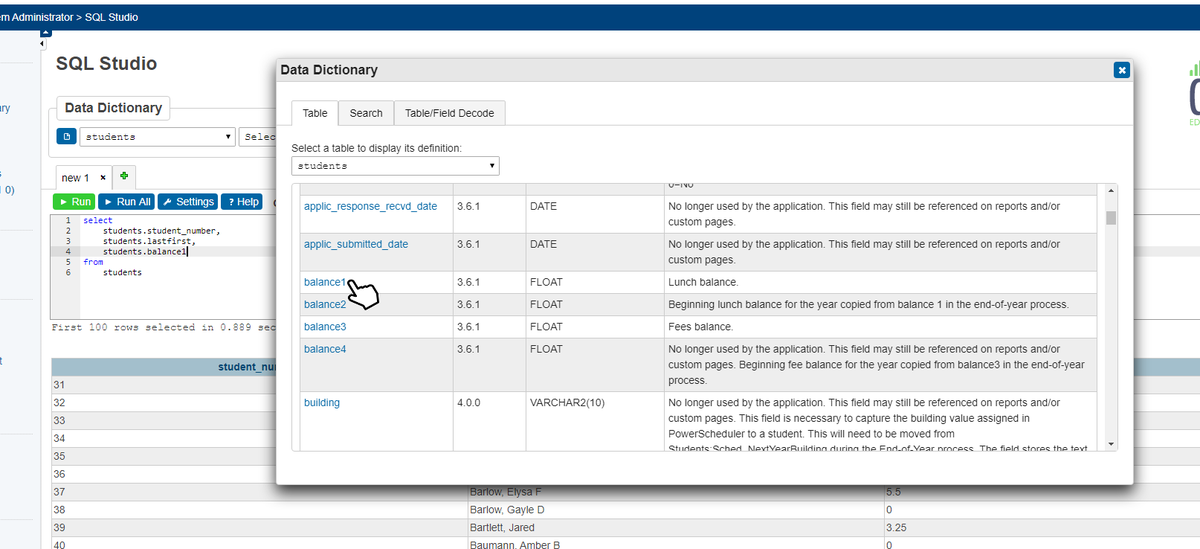The image size is (1200, 549).
Task: Click the applic_submitted_date field link
Action: point(356,244)
